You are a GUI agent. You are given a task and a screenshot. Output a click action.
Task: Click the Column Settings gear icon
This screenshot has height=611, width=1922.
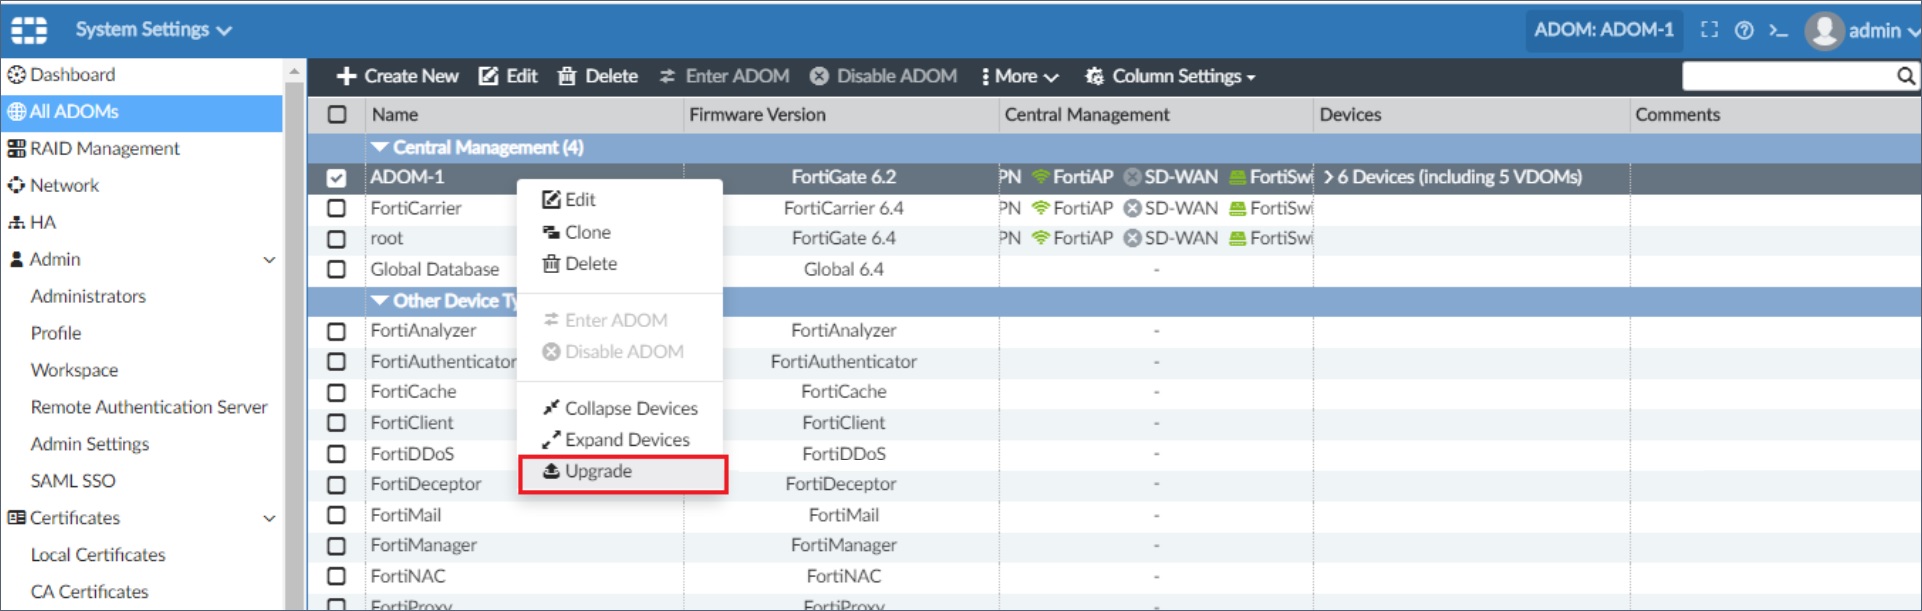[x=1095, y=76]
